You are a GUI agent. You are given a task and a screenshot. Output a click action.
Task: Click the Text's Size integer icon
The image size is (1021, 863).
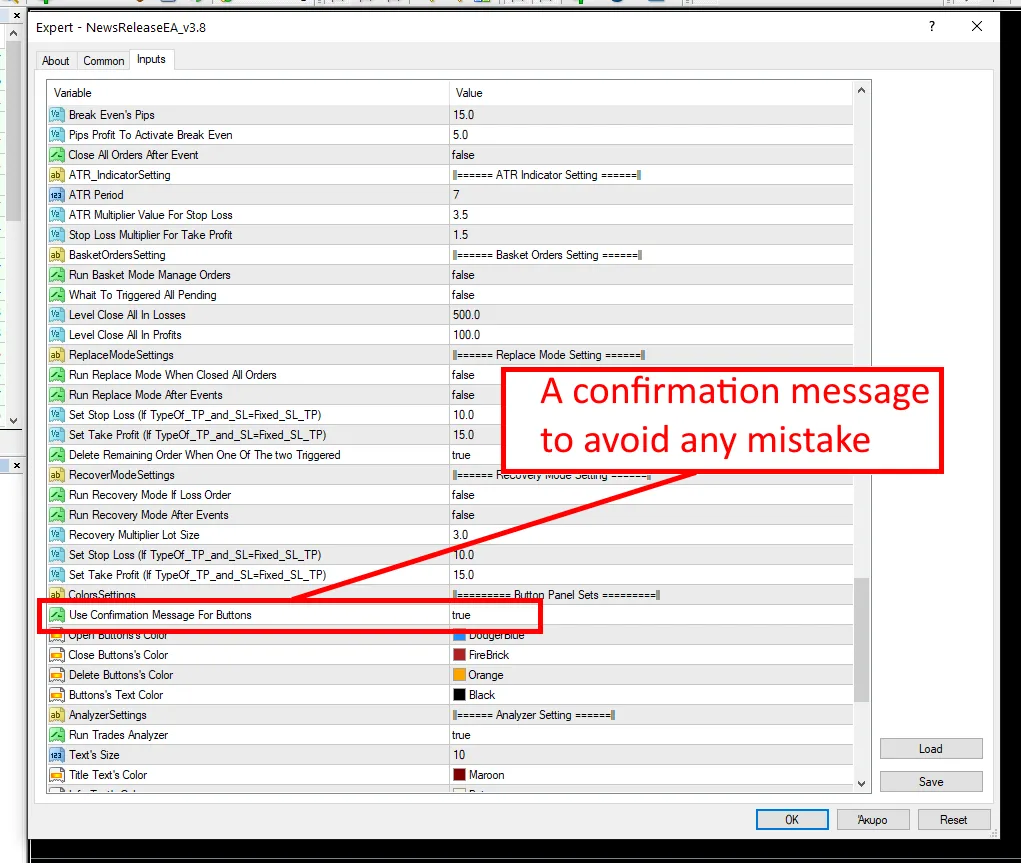tap(57, 755)
